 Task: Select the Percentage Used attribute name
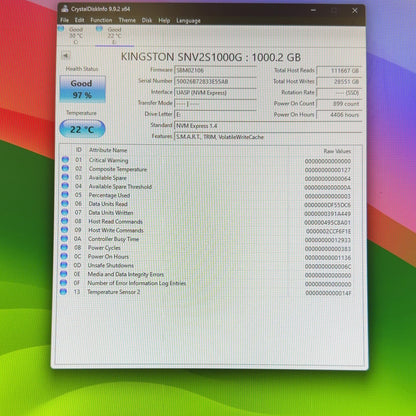(109, 195)
